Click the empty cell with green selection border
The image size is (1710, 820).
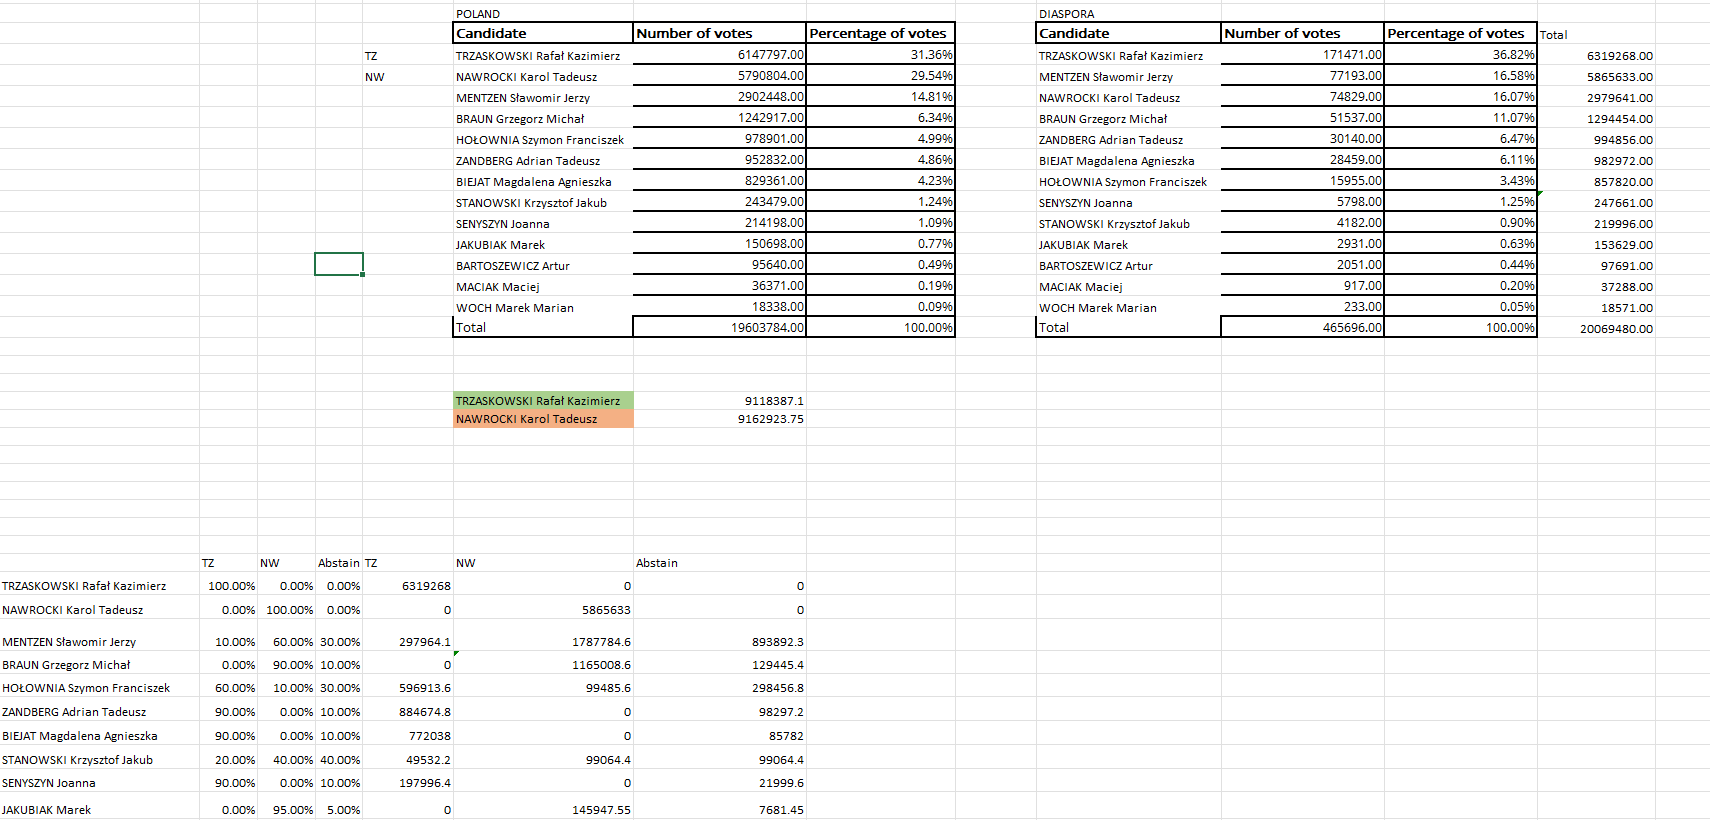338,264
